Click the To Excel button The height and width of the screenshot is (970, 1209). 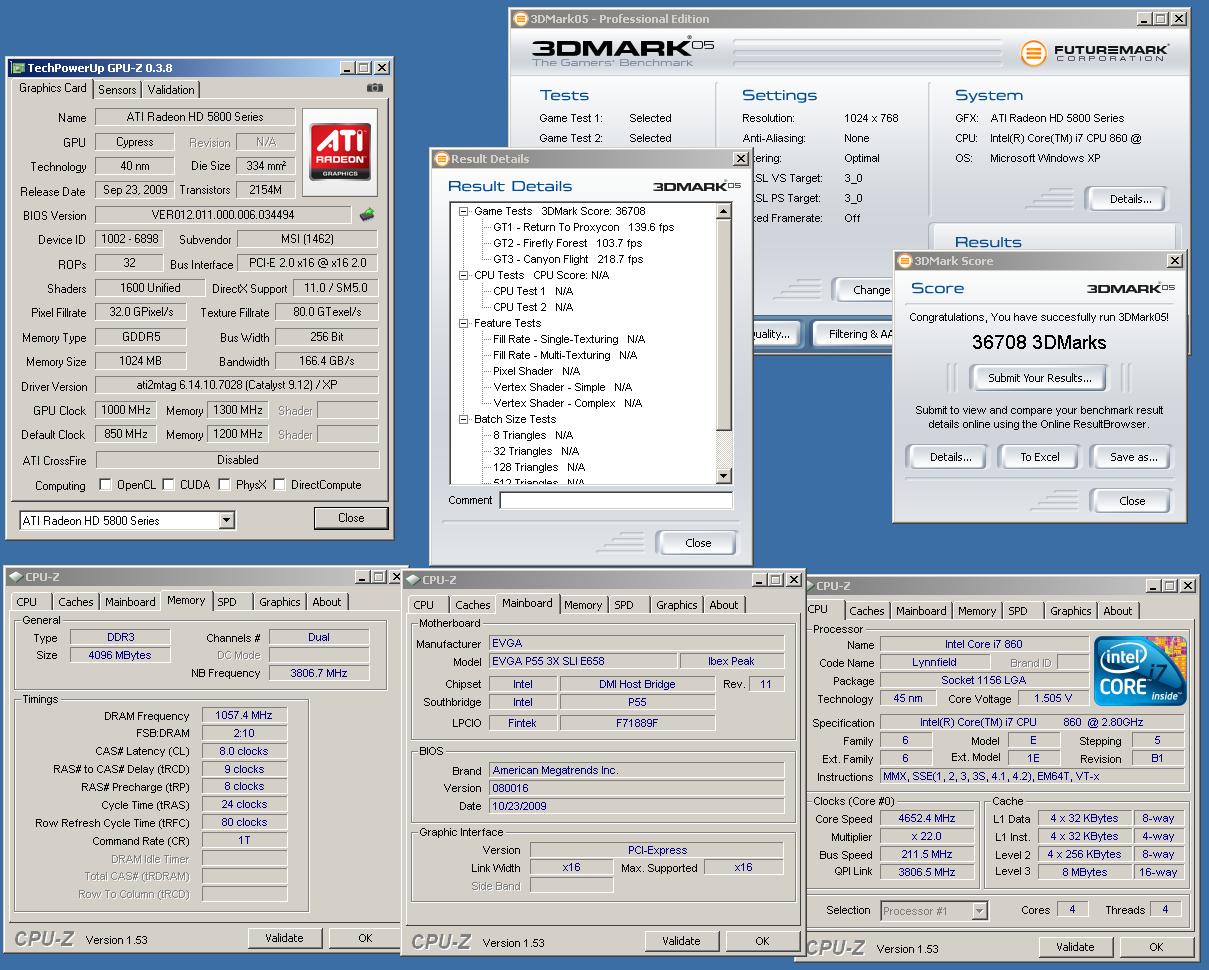click(1040, 457)
